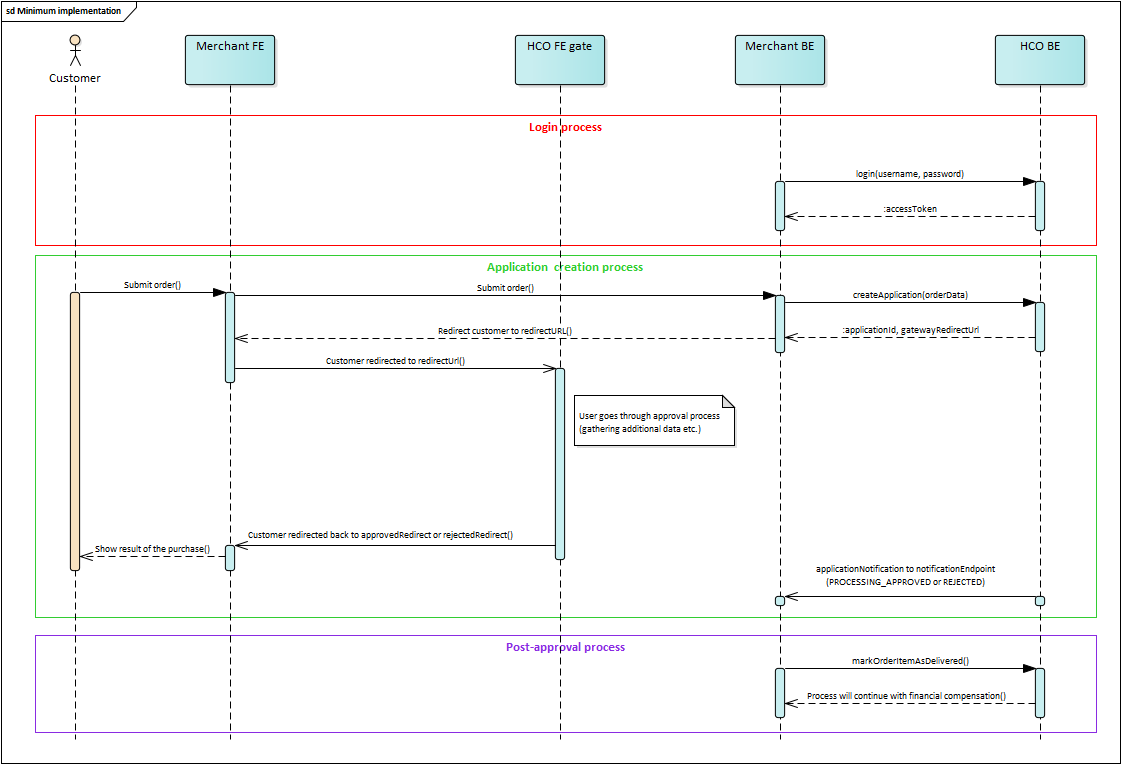This screenshot has width=1121, height=764.
Task: Click the Customer actor stick figure
Action: click(x=75, y=50)
